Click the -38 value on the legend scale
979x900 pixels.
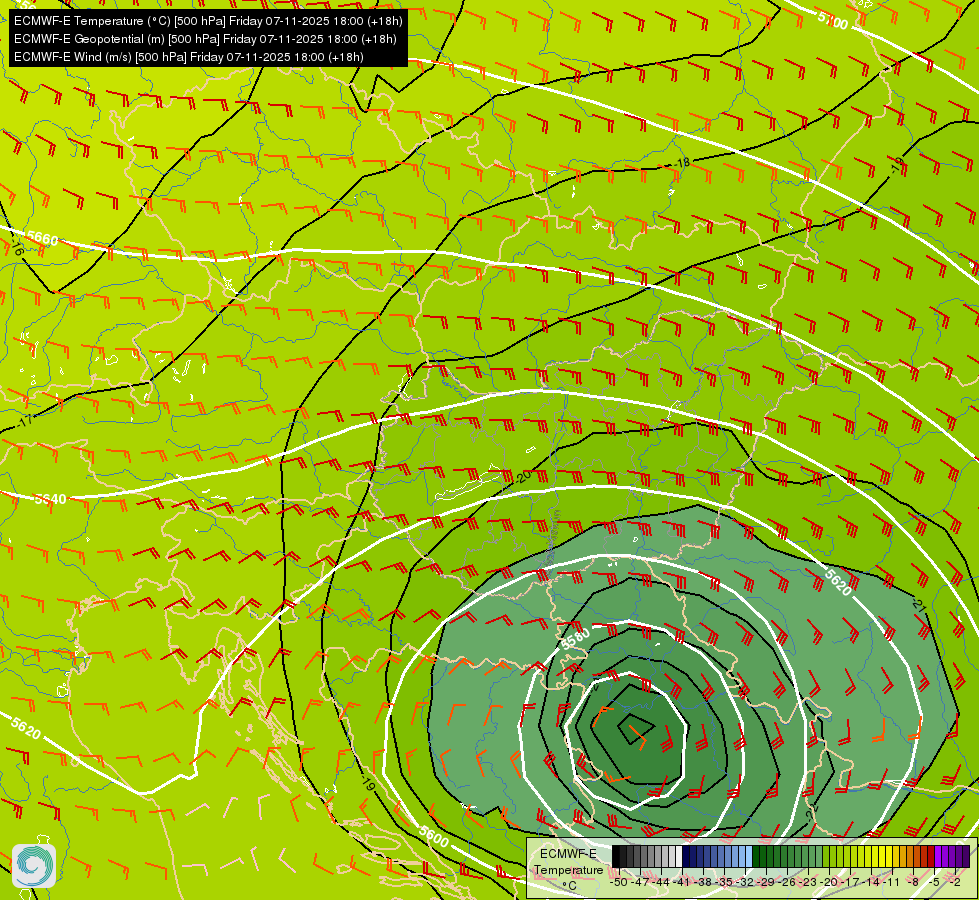[x=702, y=883]
